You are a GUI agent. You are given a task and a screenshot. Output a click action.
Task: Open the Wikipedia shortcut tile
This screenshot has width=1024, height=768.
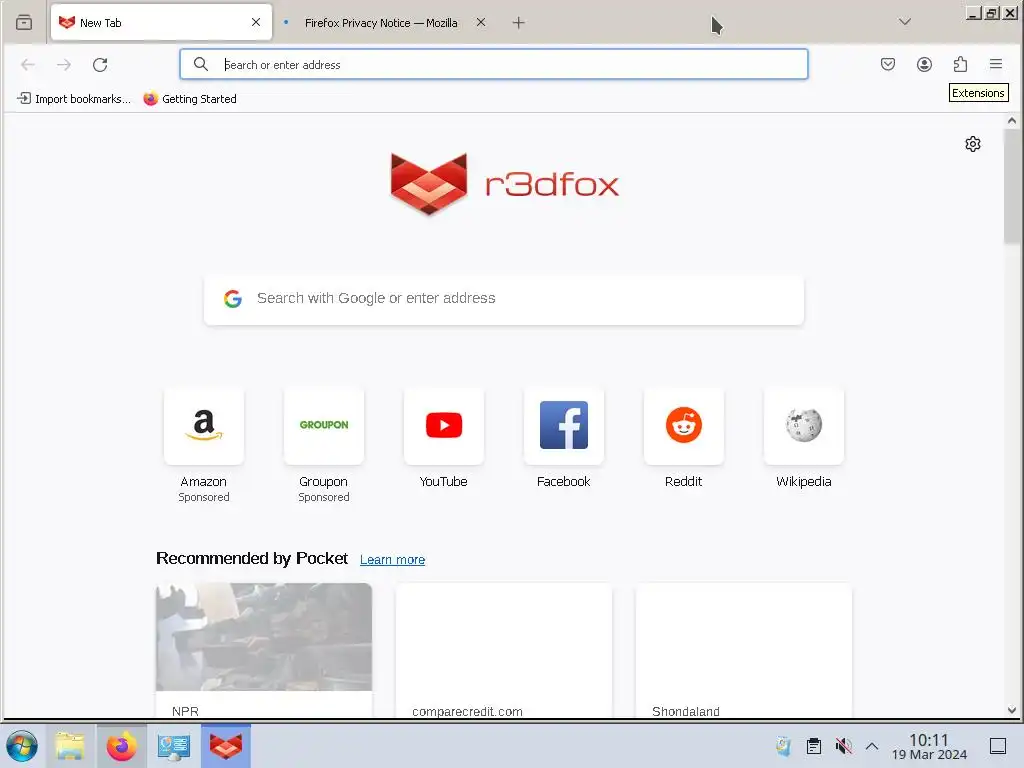pyautogui.click(x=804, y=426)
